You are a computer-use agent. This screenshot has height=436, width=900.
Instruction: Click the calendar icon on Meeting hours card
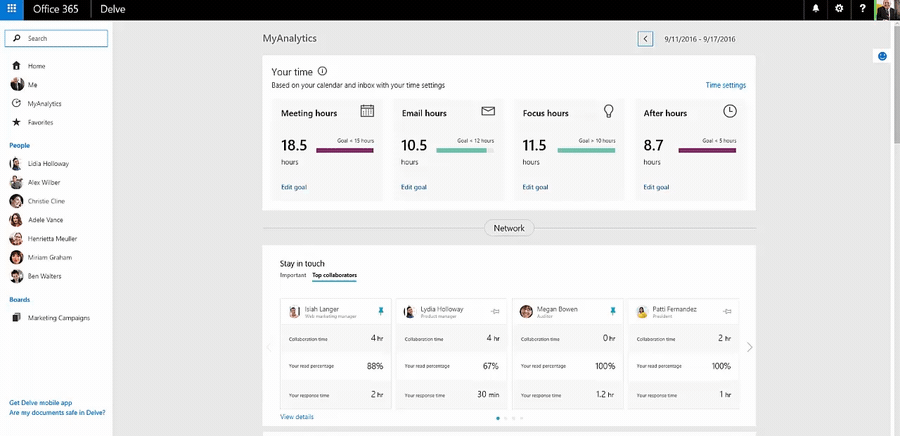click(x=367, y=111)
